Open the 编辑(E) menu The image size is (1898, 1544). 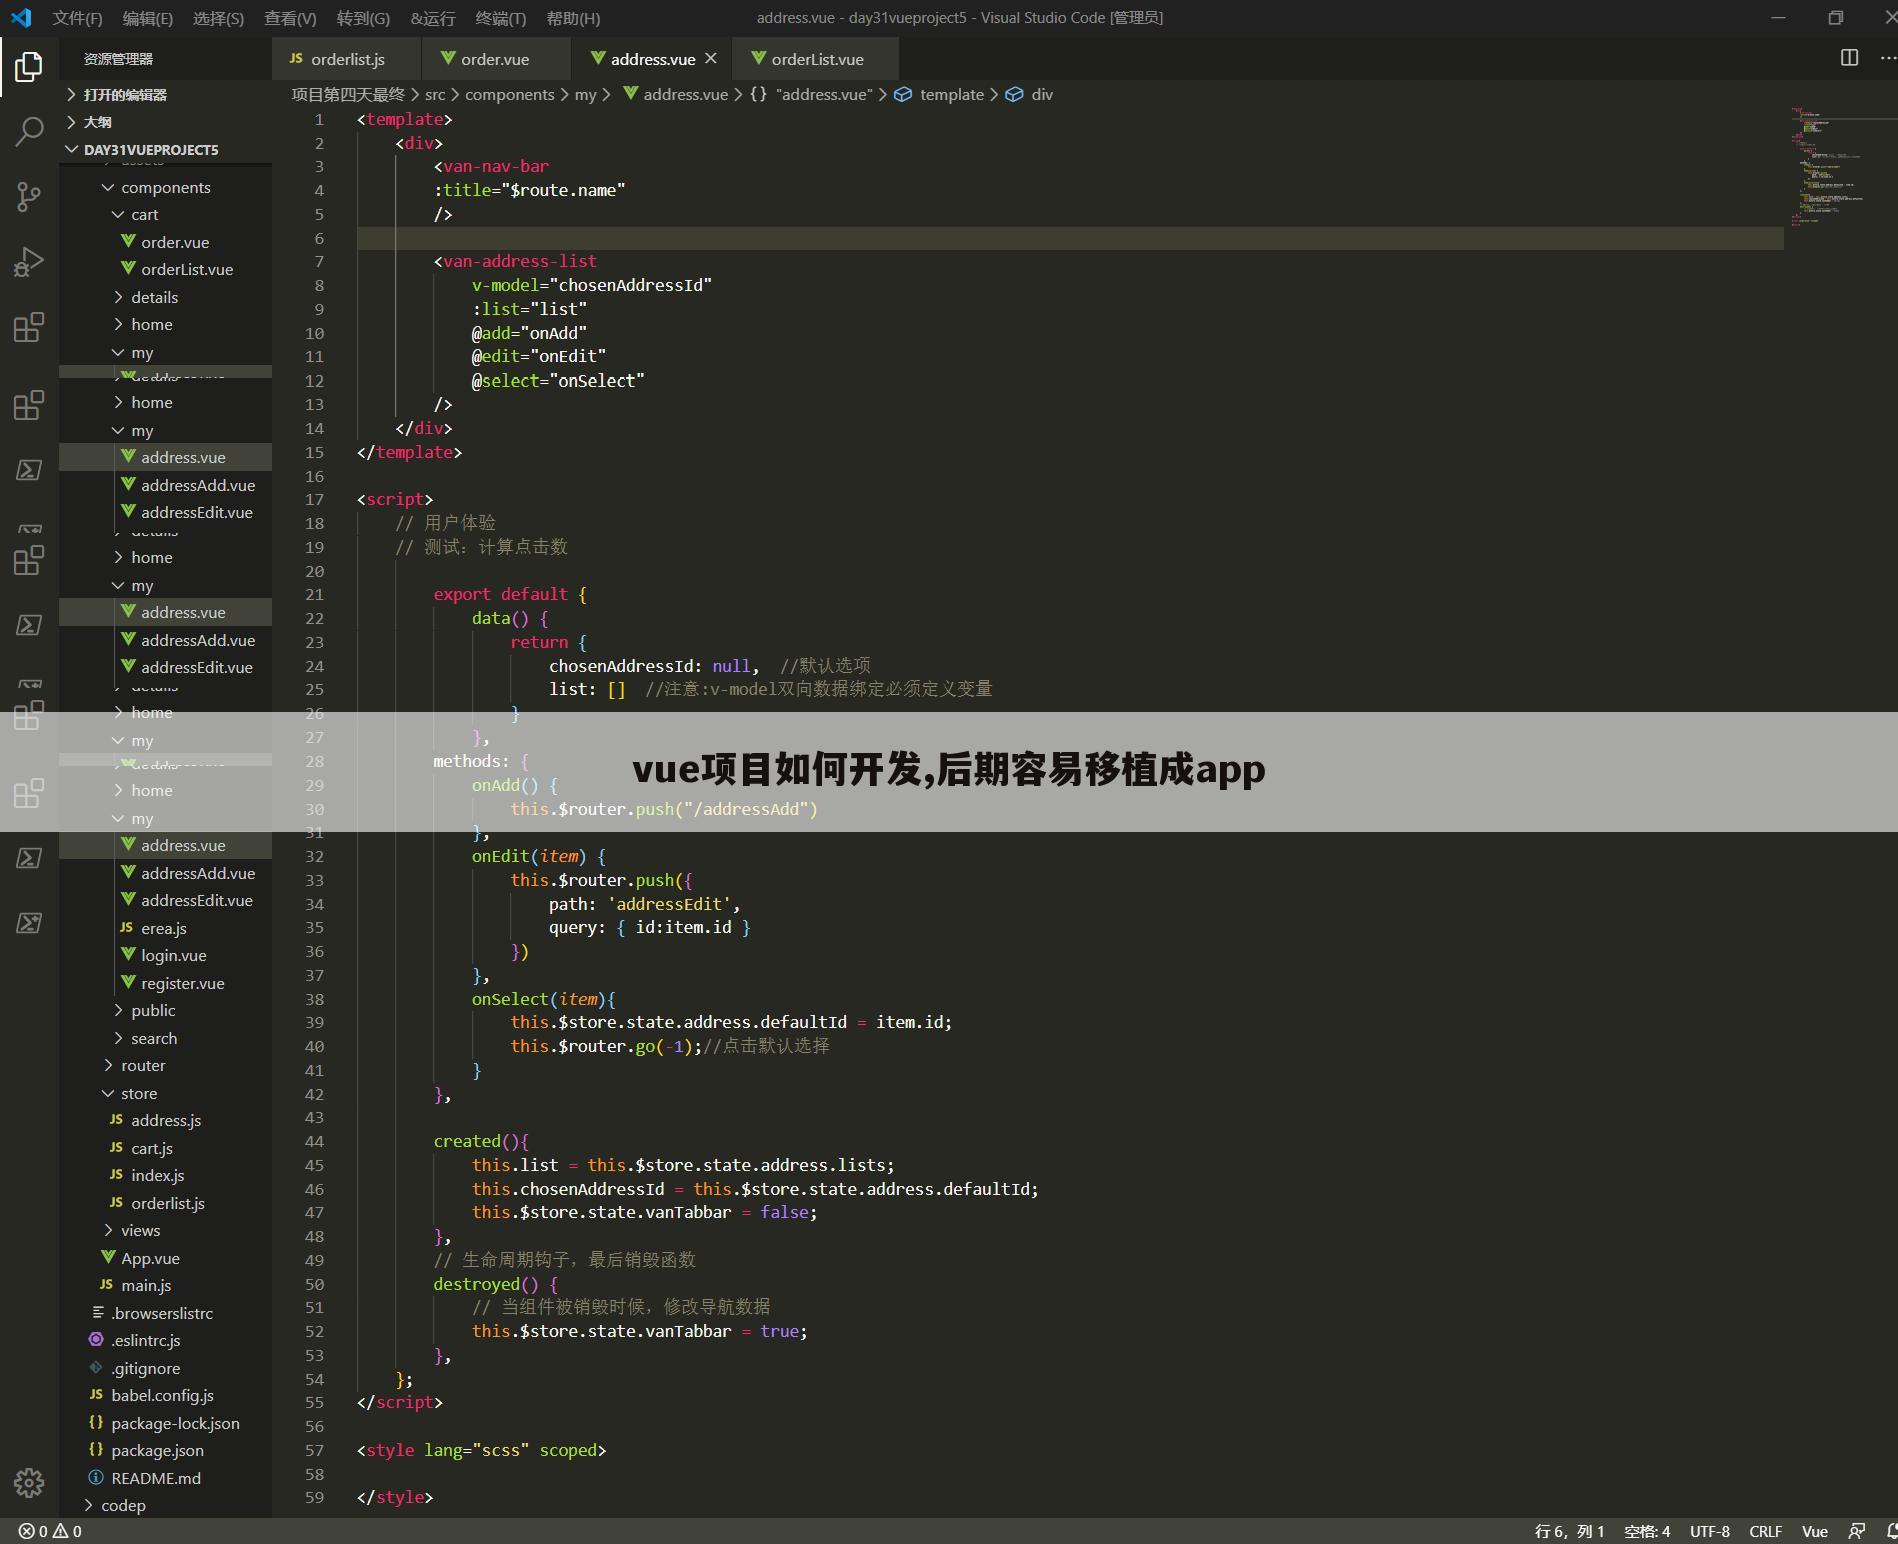(147, 18)
